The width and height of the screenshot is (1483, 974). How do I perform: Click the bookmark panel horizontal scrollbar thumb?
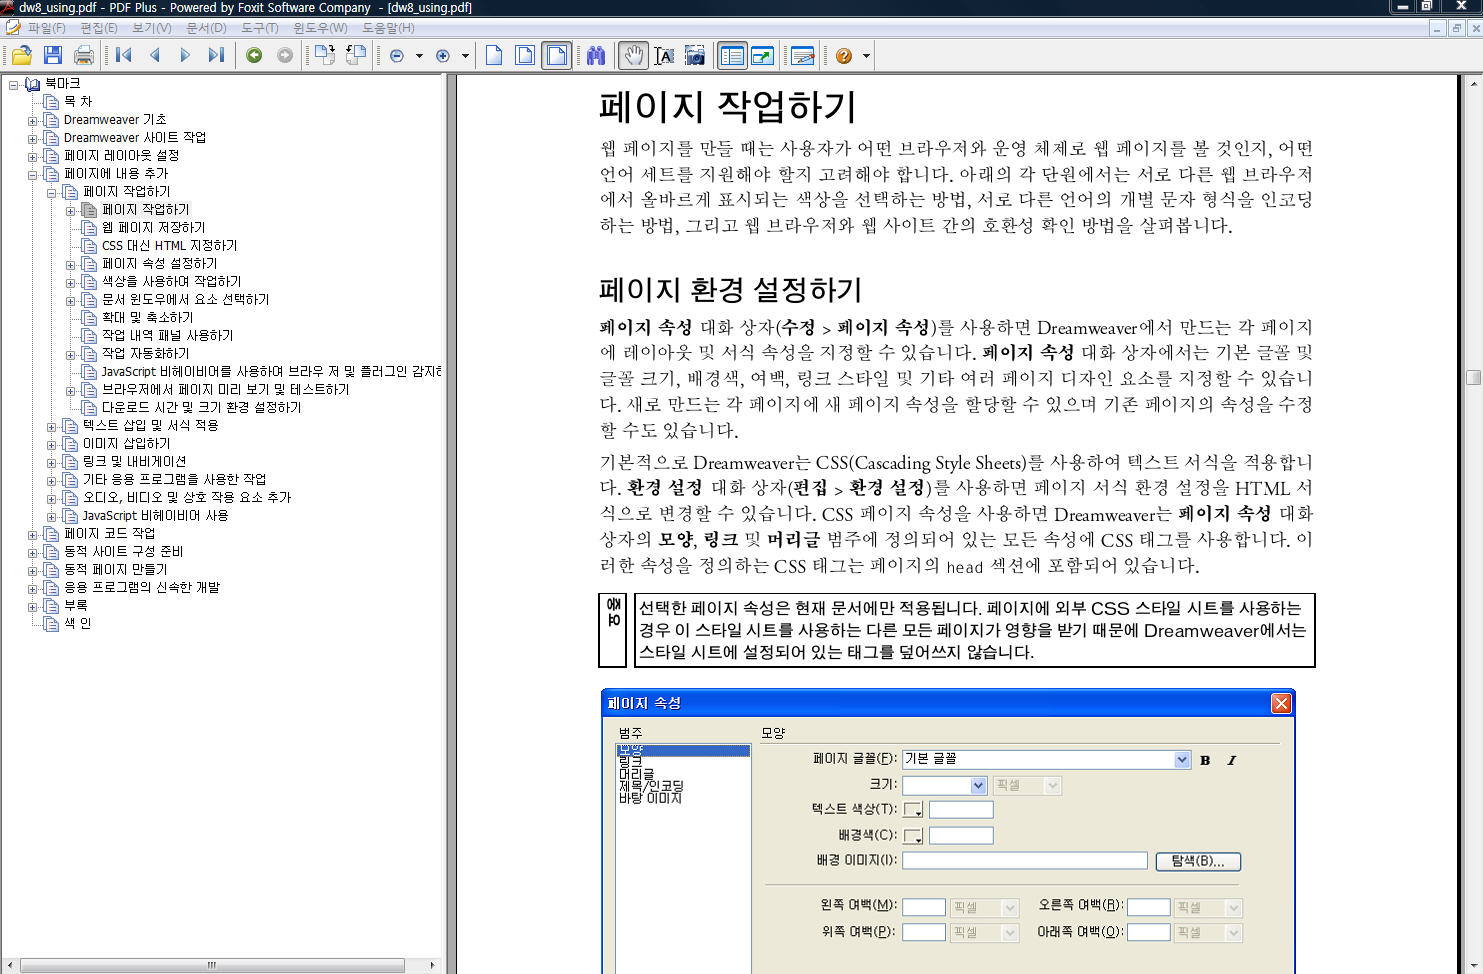(212, 965)
